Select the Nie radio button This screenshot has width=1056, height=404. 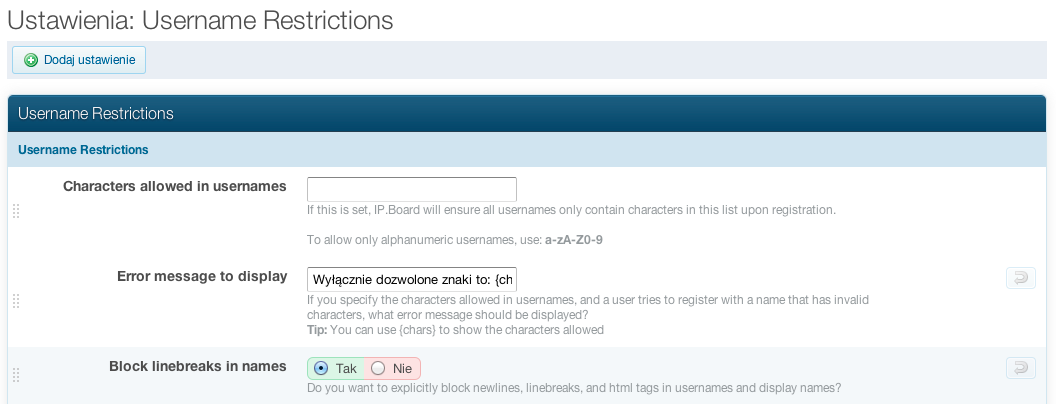[x=378, y=368]
